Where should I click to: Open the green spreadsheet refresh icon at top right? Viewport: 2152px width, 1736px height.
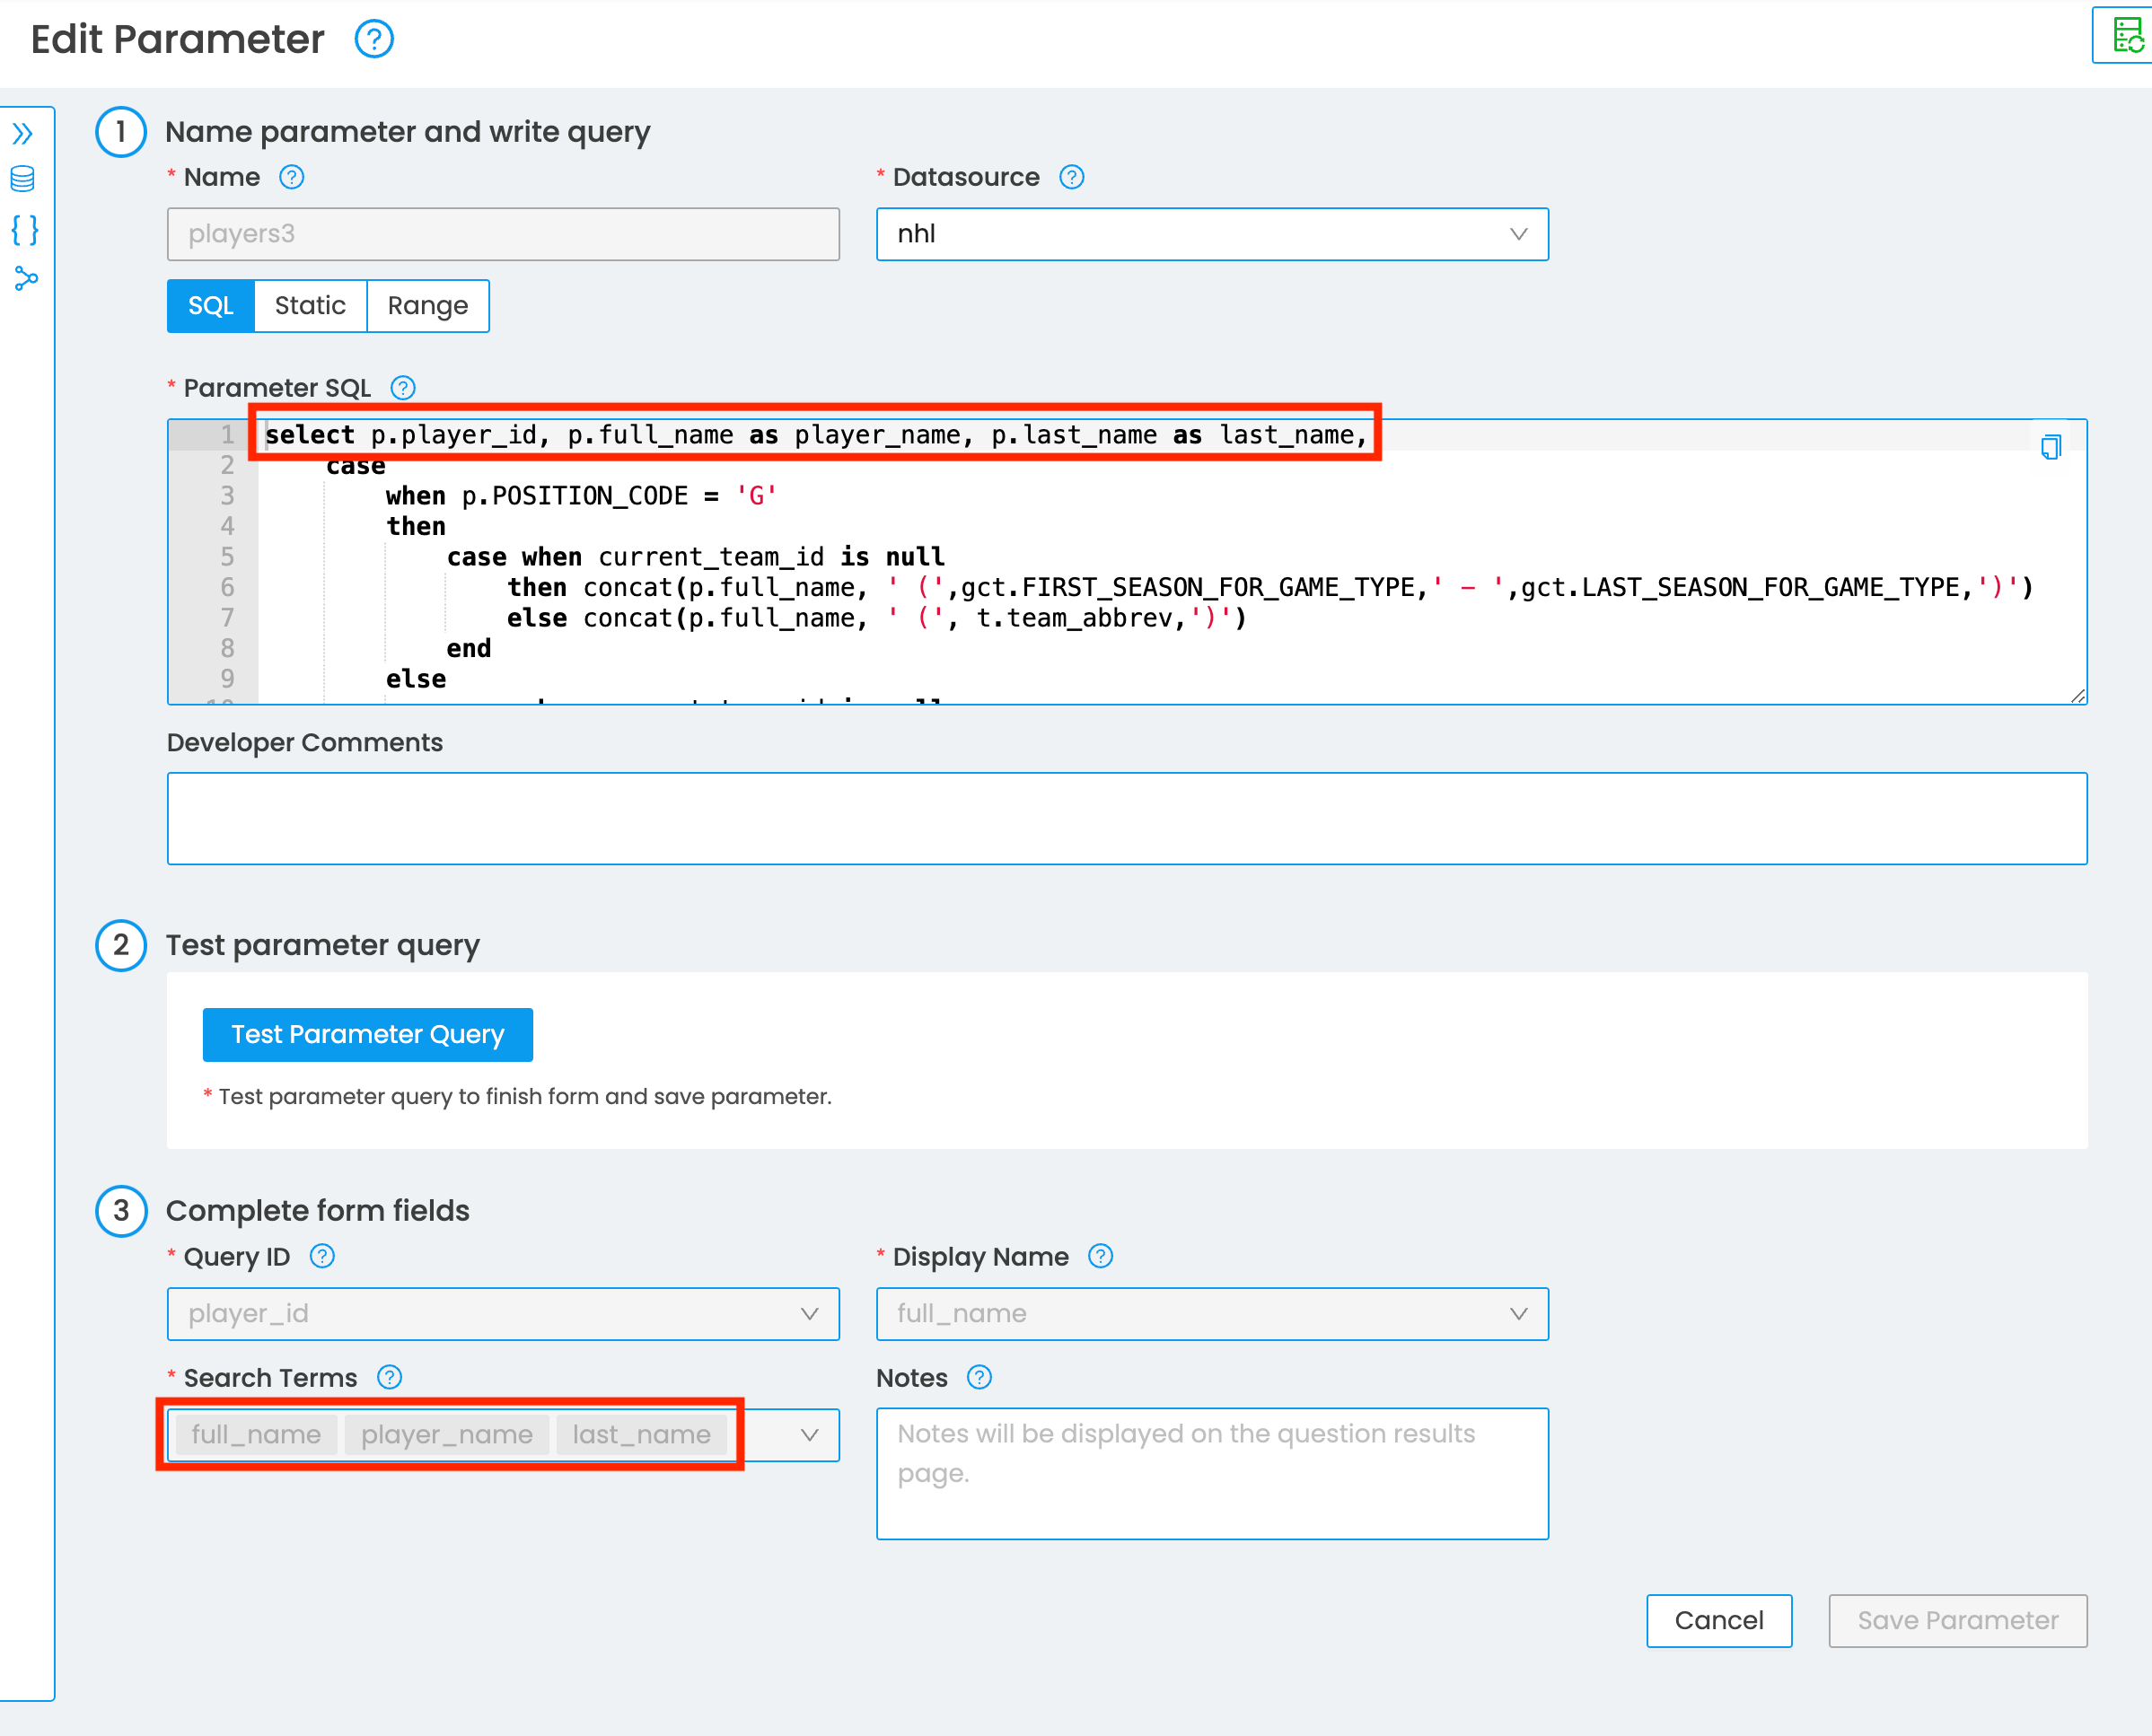[x=2126, y=36]
